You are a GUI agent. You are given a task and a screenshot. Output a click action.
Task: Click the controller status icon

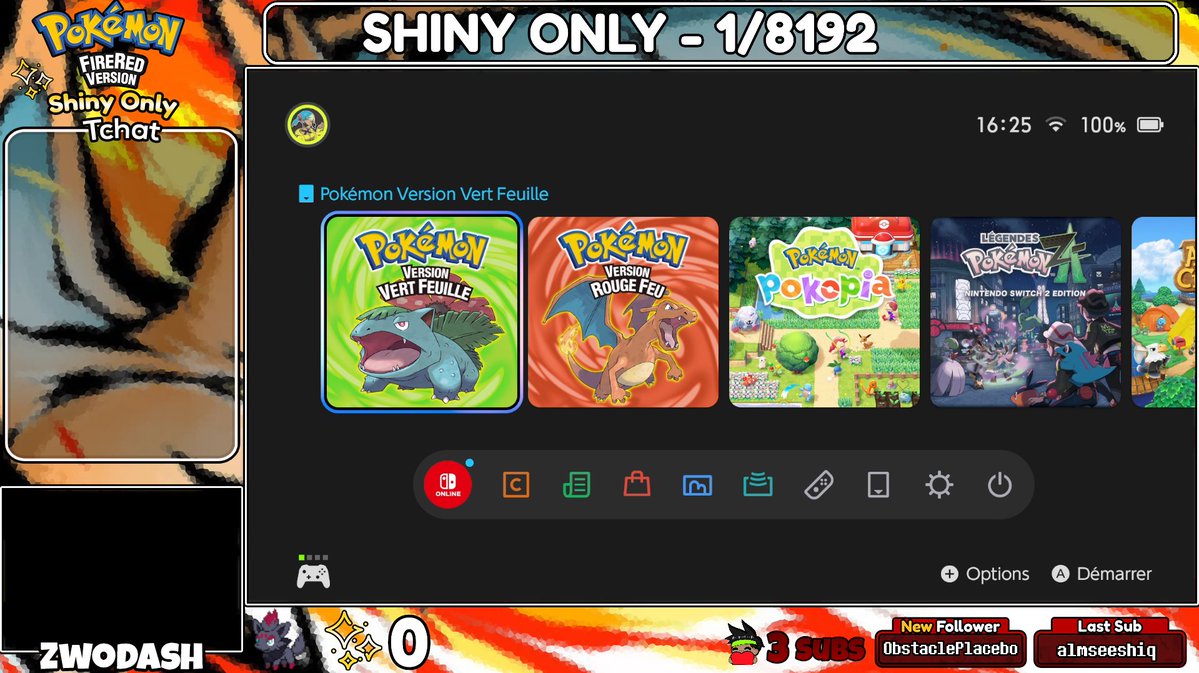[314, 573]
